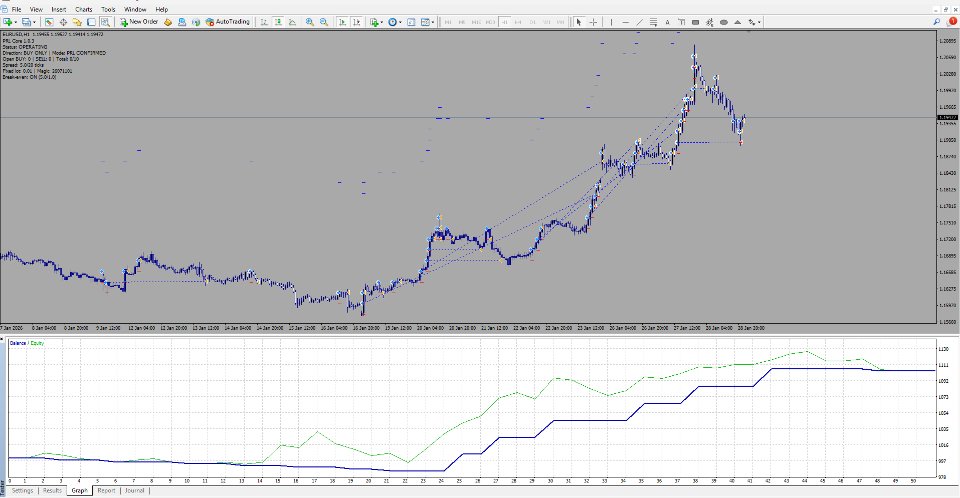Viewport: 960px width, 498px height.
Task: Open the Charts menu
Action: click(x=83, y=9)
